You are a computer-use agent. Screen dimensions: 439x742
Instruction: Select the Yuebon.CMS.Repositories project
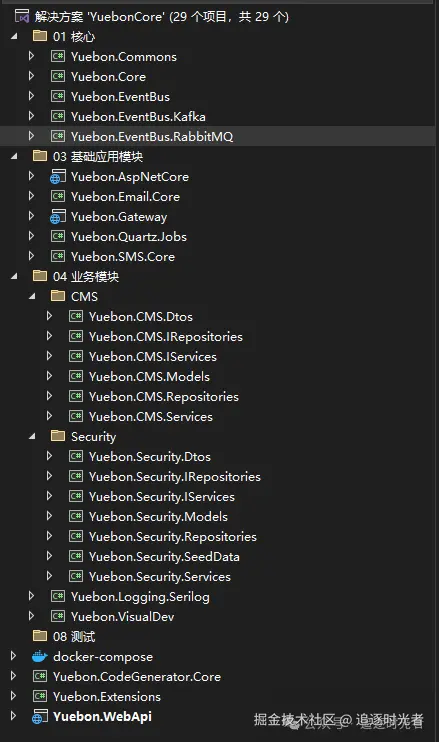(164, 397)
